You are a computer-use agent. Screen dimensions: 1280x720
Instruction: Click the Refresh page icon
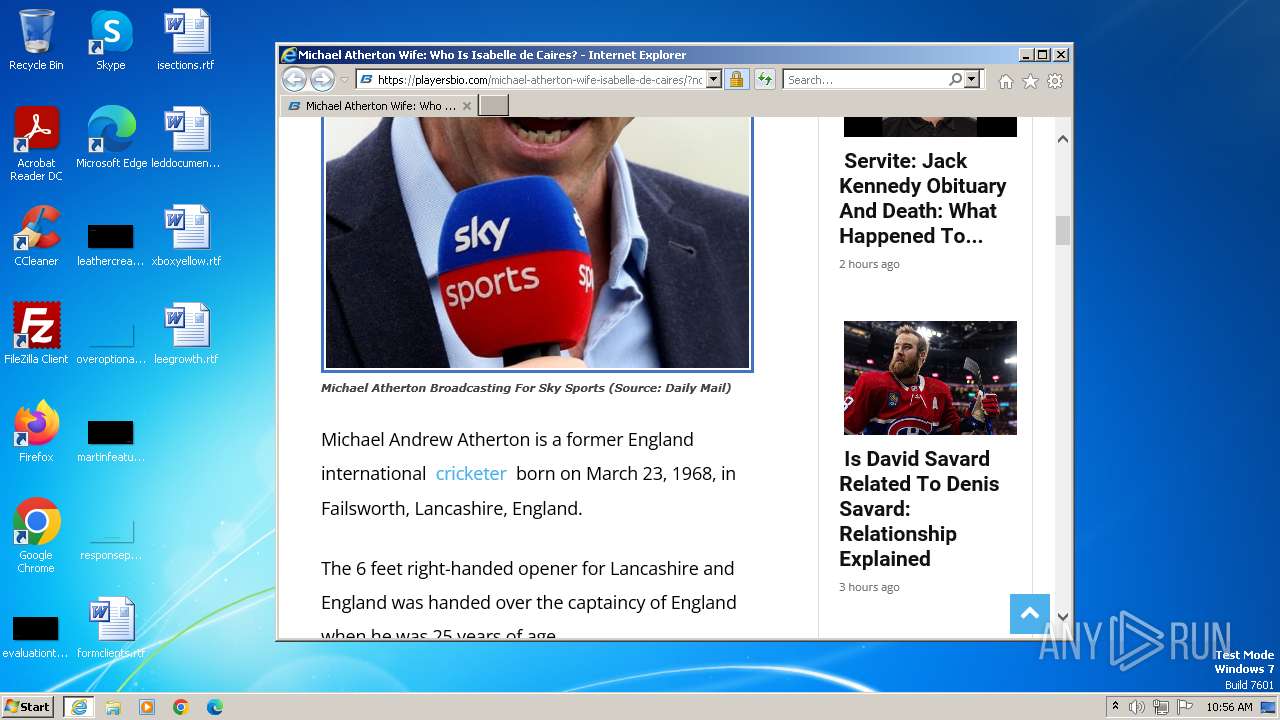coord(765,80)
